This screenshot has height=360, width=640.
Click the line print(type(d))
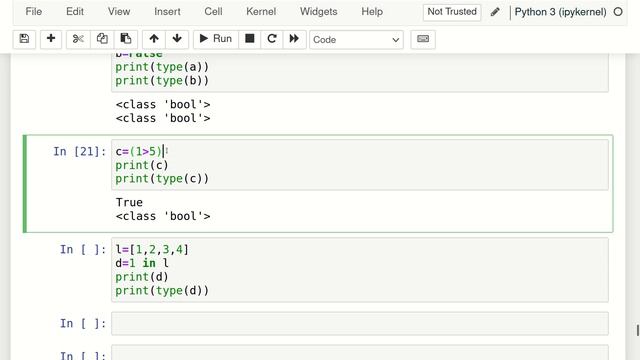coord(162,290)
